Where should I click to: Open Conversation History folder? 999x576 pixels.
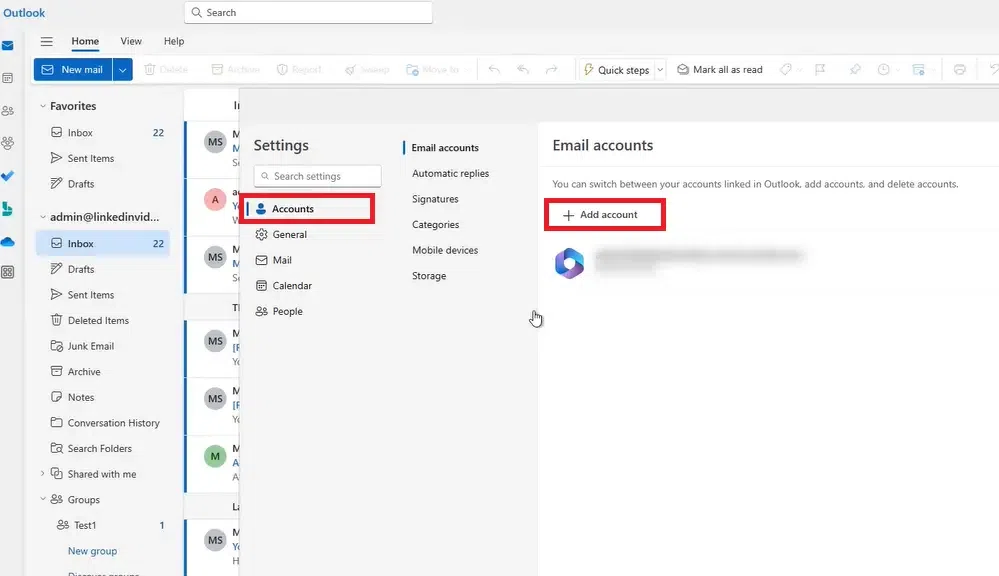click(x=103, y=422)
